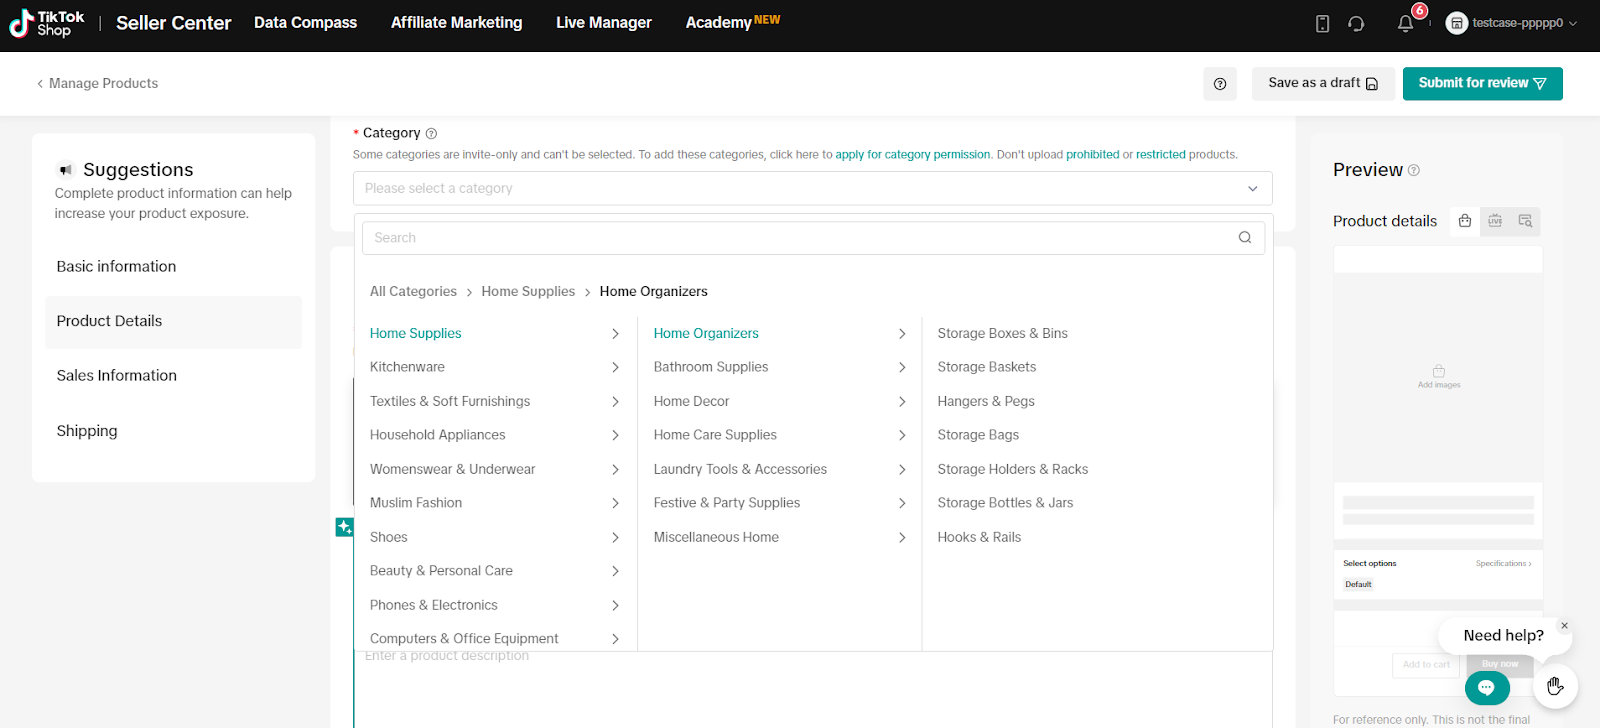Viewport: 1600px width, 728px height.
Task: Go to Sales Information section
Action: (117, 376)
